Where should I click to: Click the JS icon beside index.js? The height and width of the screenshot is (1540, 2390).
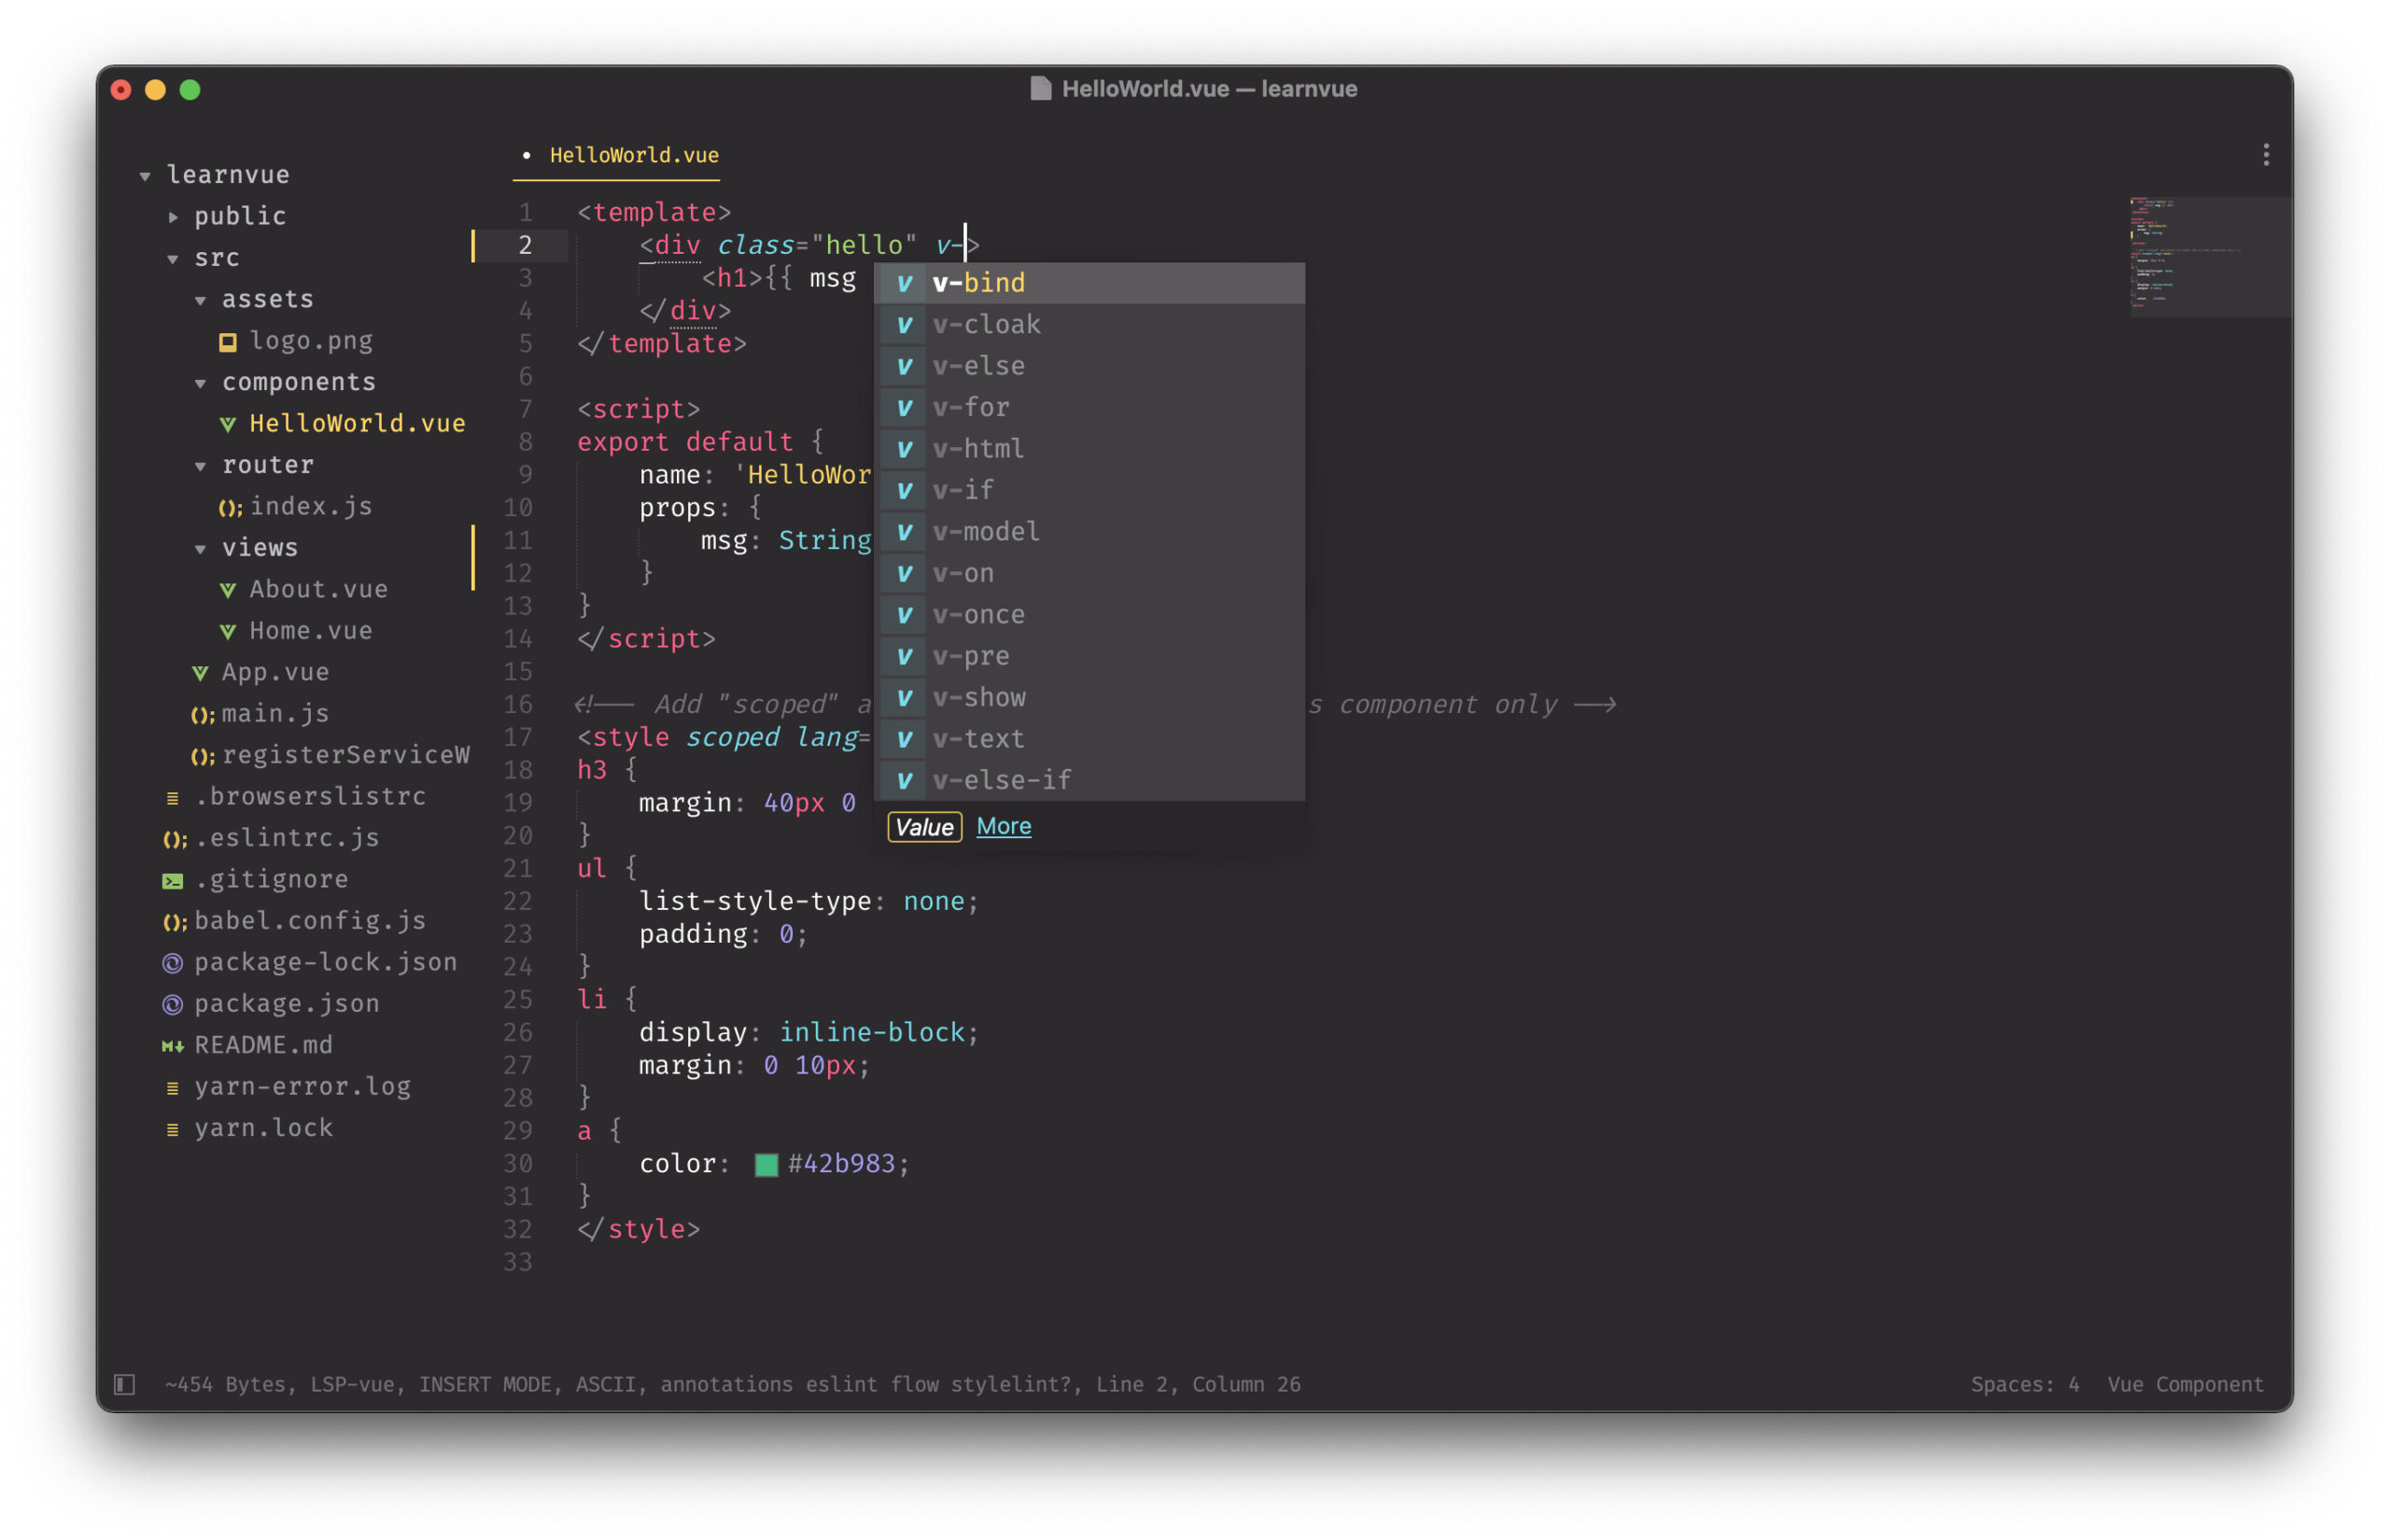tap(229, 508)
